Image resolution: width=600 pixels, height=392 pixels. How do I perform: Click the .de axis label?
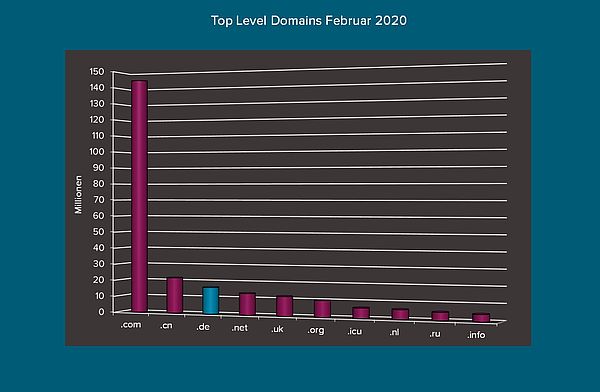pyautogui.click(x=203, y=327)
